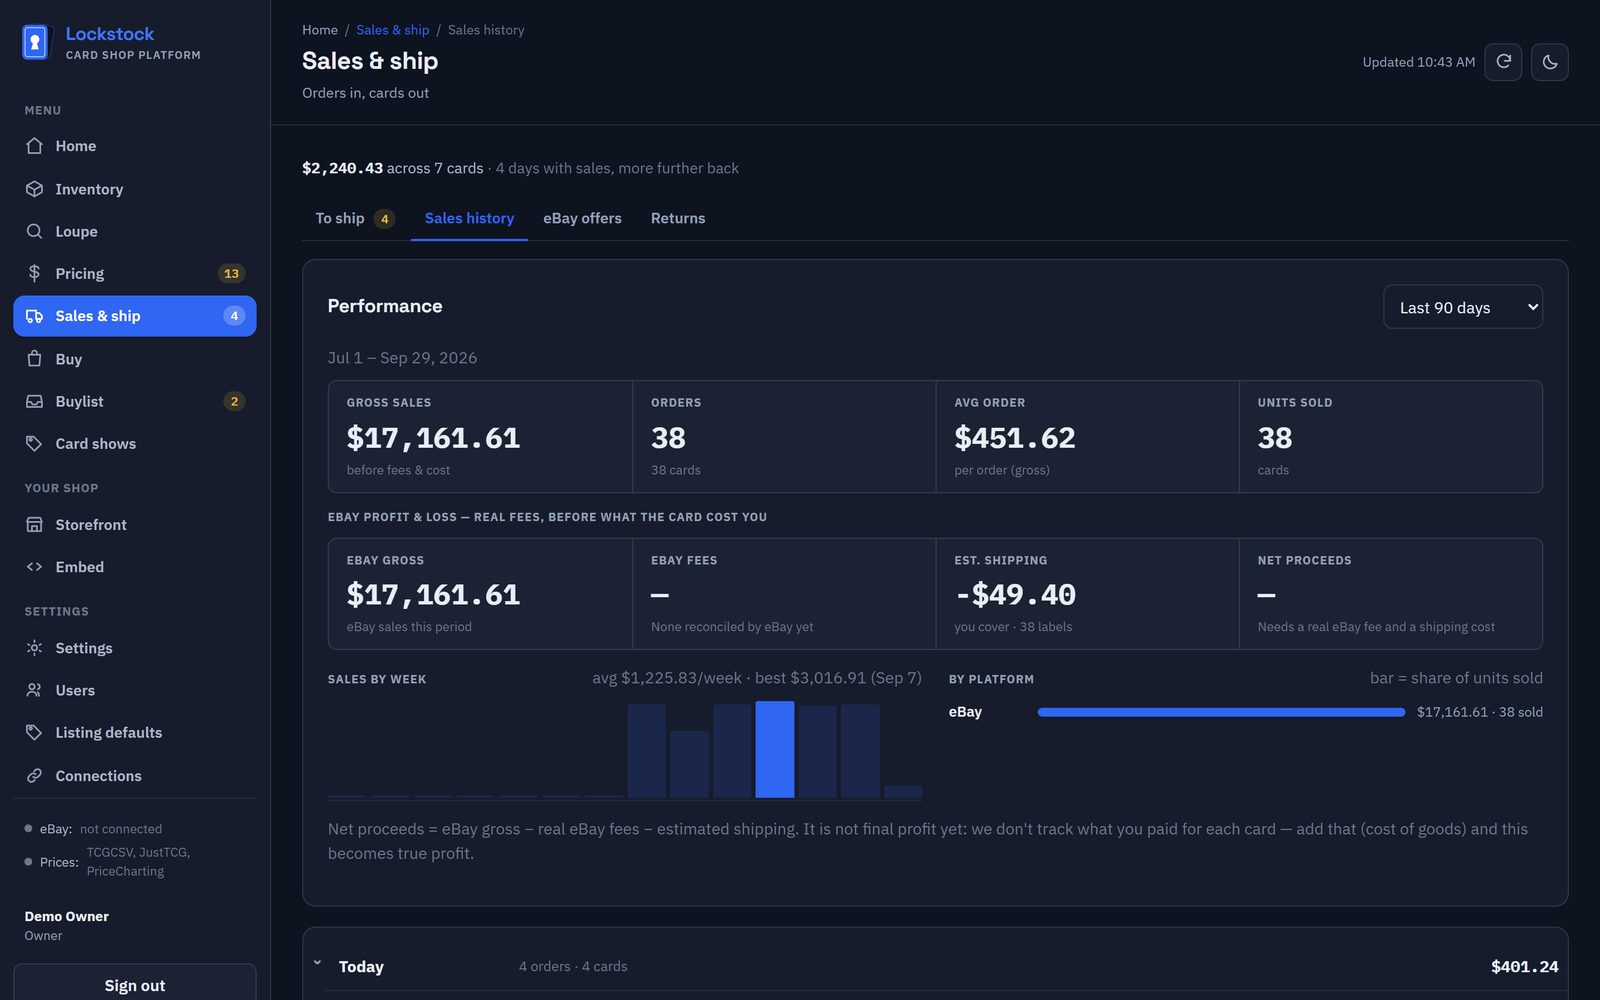The image size is (1600, 1000).
Task: Open Listing defaults
Action: [135, 733]
